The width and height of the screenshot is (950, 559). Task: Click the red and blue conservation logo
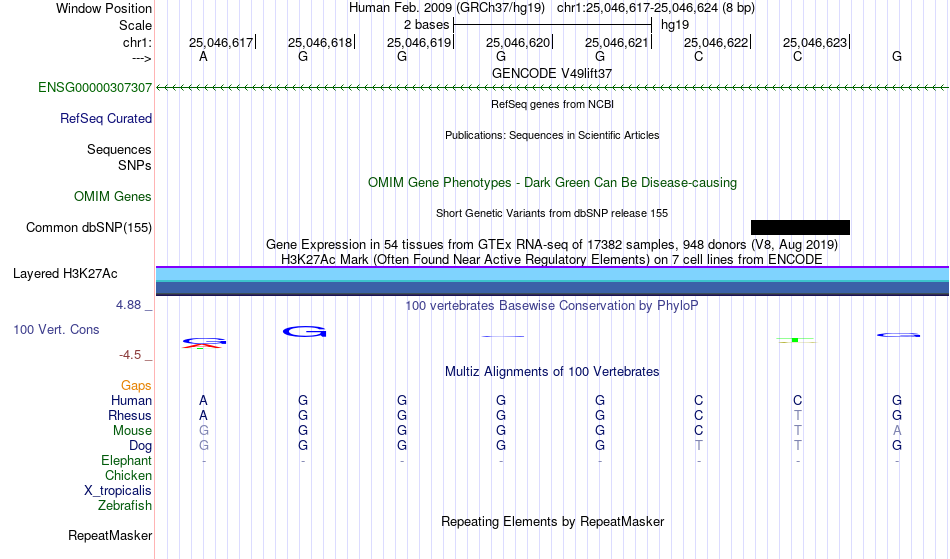click(x=204, y=343)
